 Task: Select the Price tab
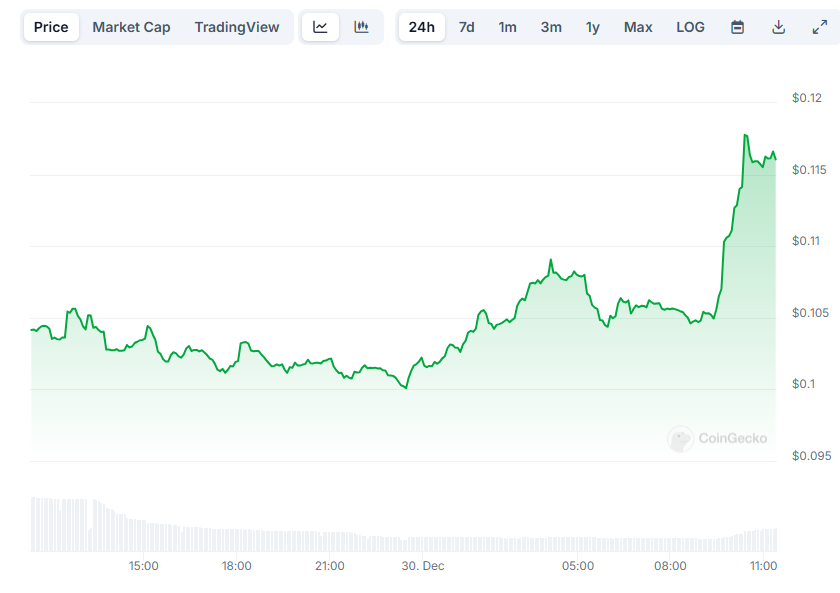tap(51, 27)
